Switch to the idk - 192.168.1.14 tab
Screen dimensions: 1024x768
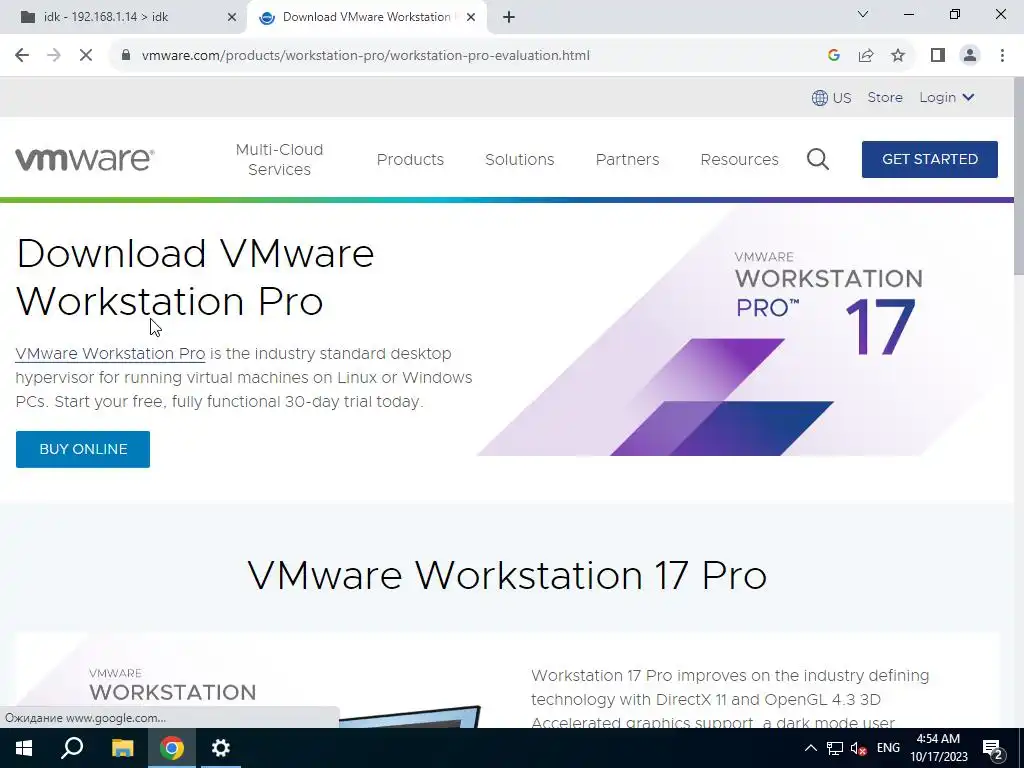123,17
